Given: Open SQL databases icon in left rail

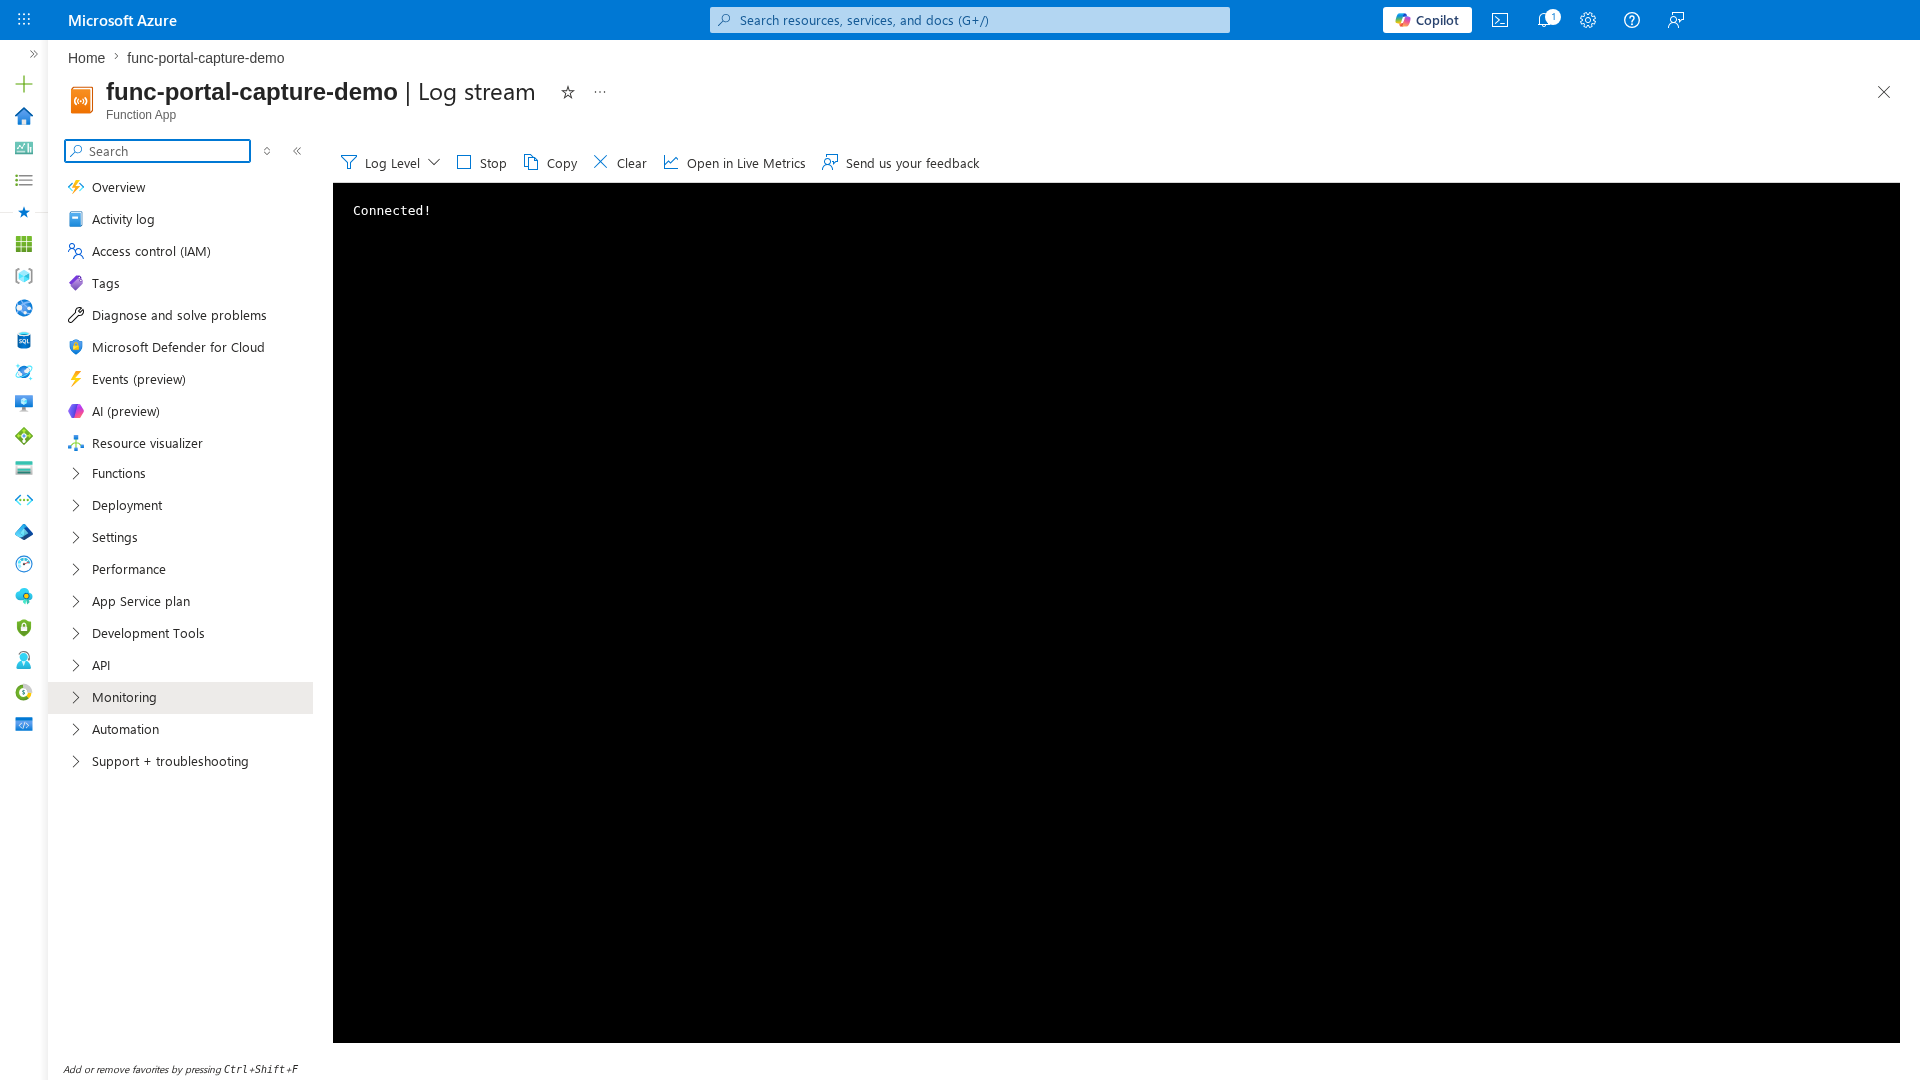Looking at the screenshot, I should (24, 340).
